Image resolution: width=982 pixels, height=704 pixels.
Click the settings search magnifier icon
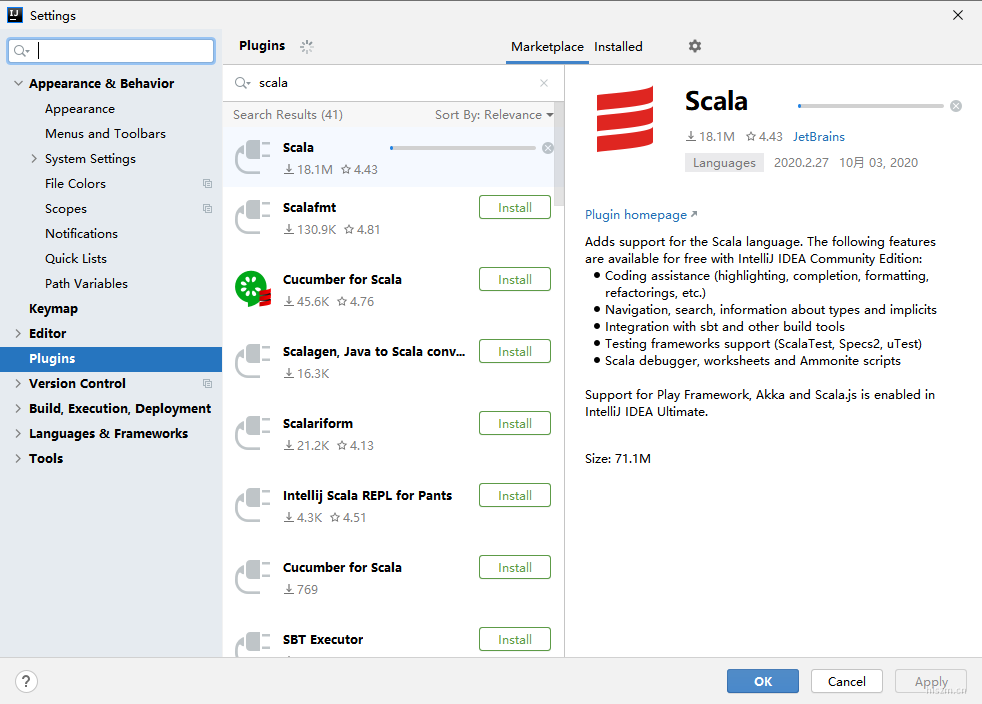point(21,51)
